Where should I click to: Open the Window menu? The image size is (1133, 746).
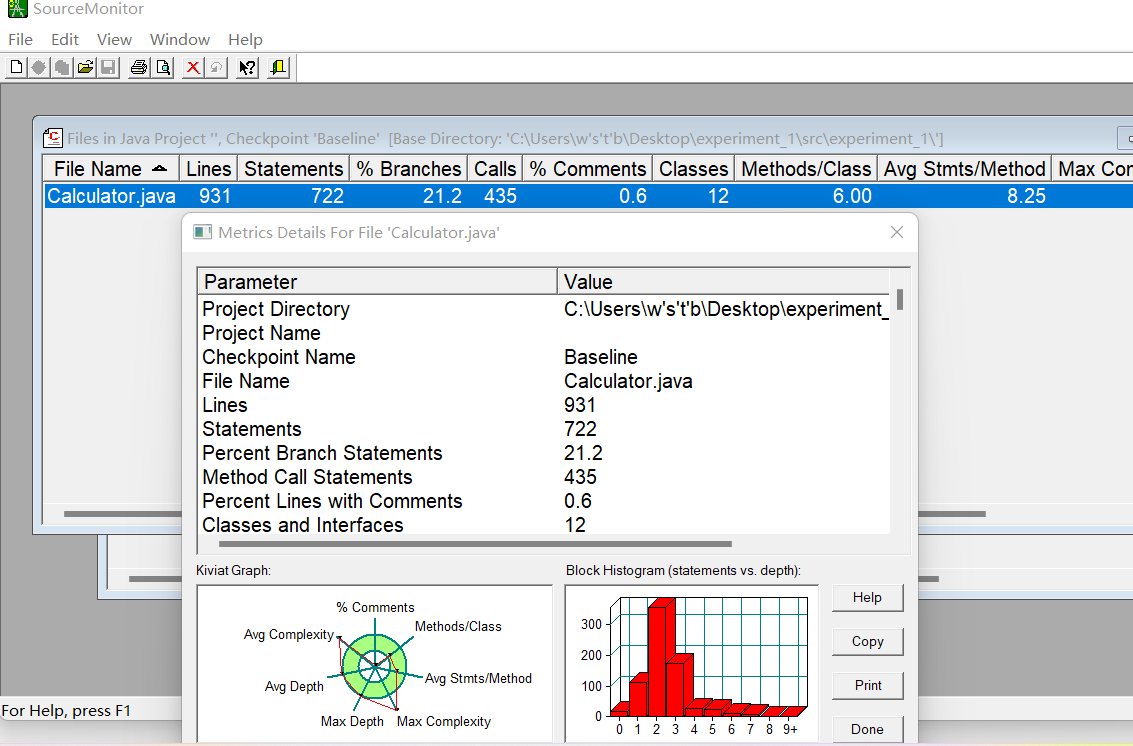point(180,40)
